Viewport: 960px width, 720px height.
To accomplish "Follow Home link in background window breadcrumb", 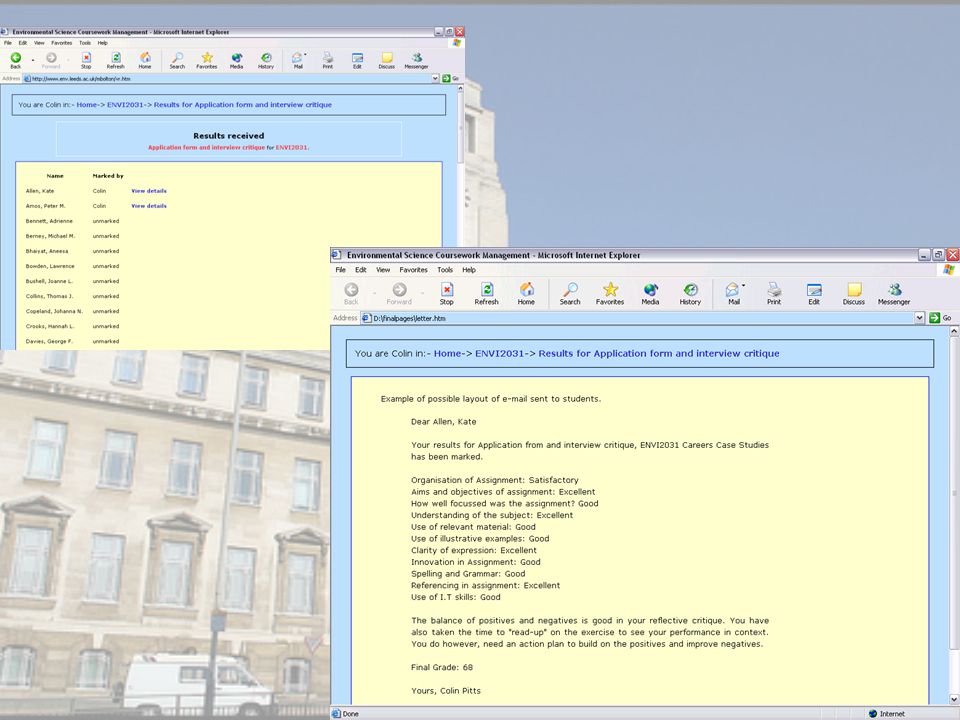I will coord(87,105).
